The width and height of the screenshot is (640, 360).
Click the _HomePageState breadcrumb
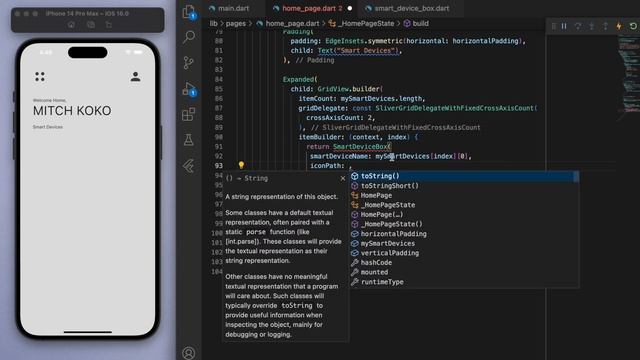pos(366,23)
